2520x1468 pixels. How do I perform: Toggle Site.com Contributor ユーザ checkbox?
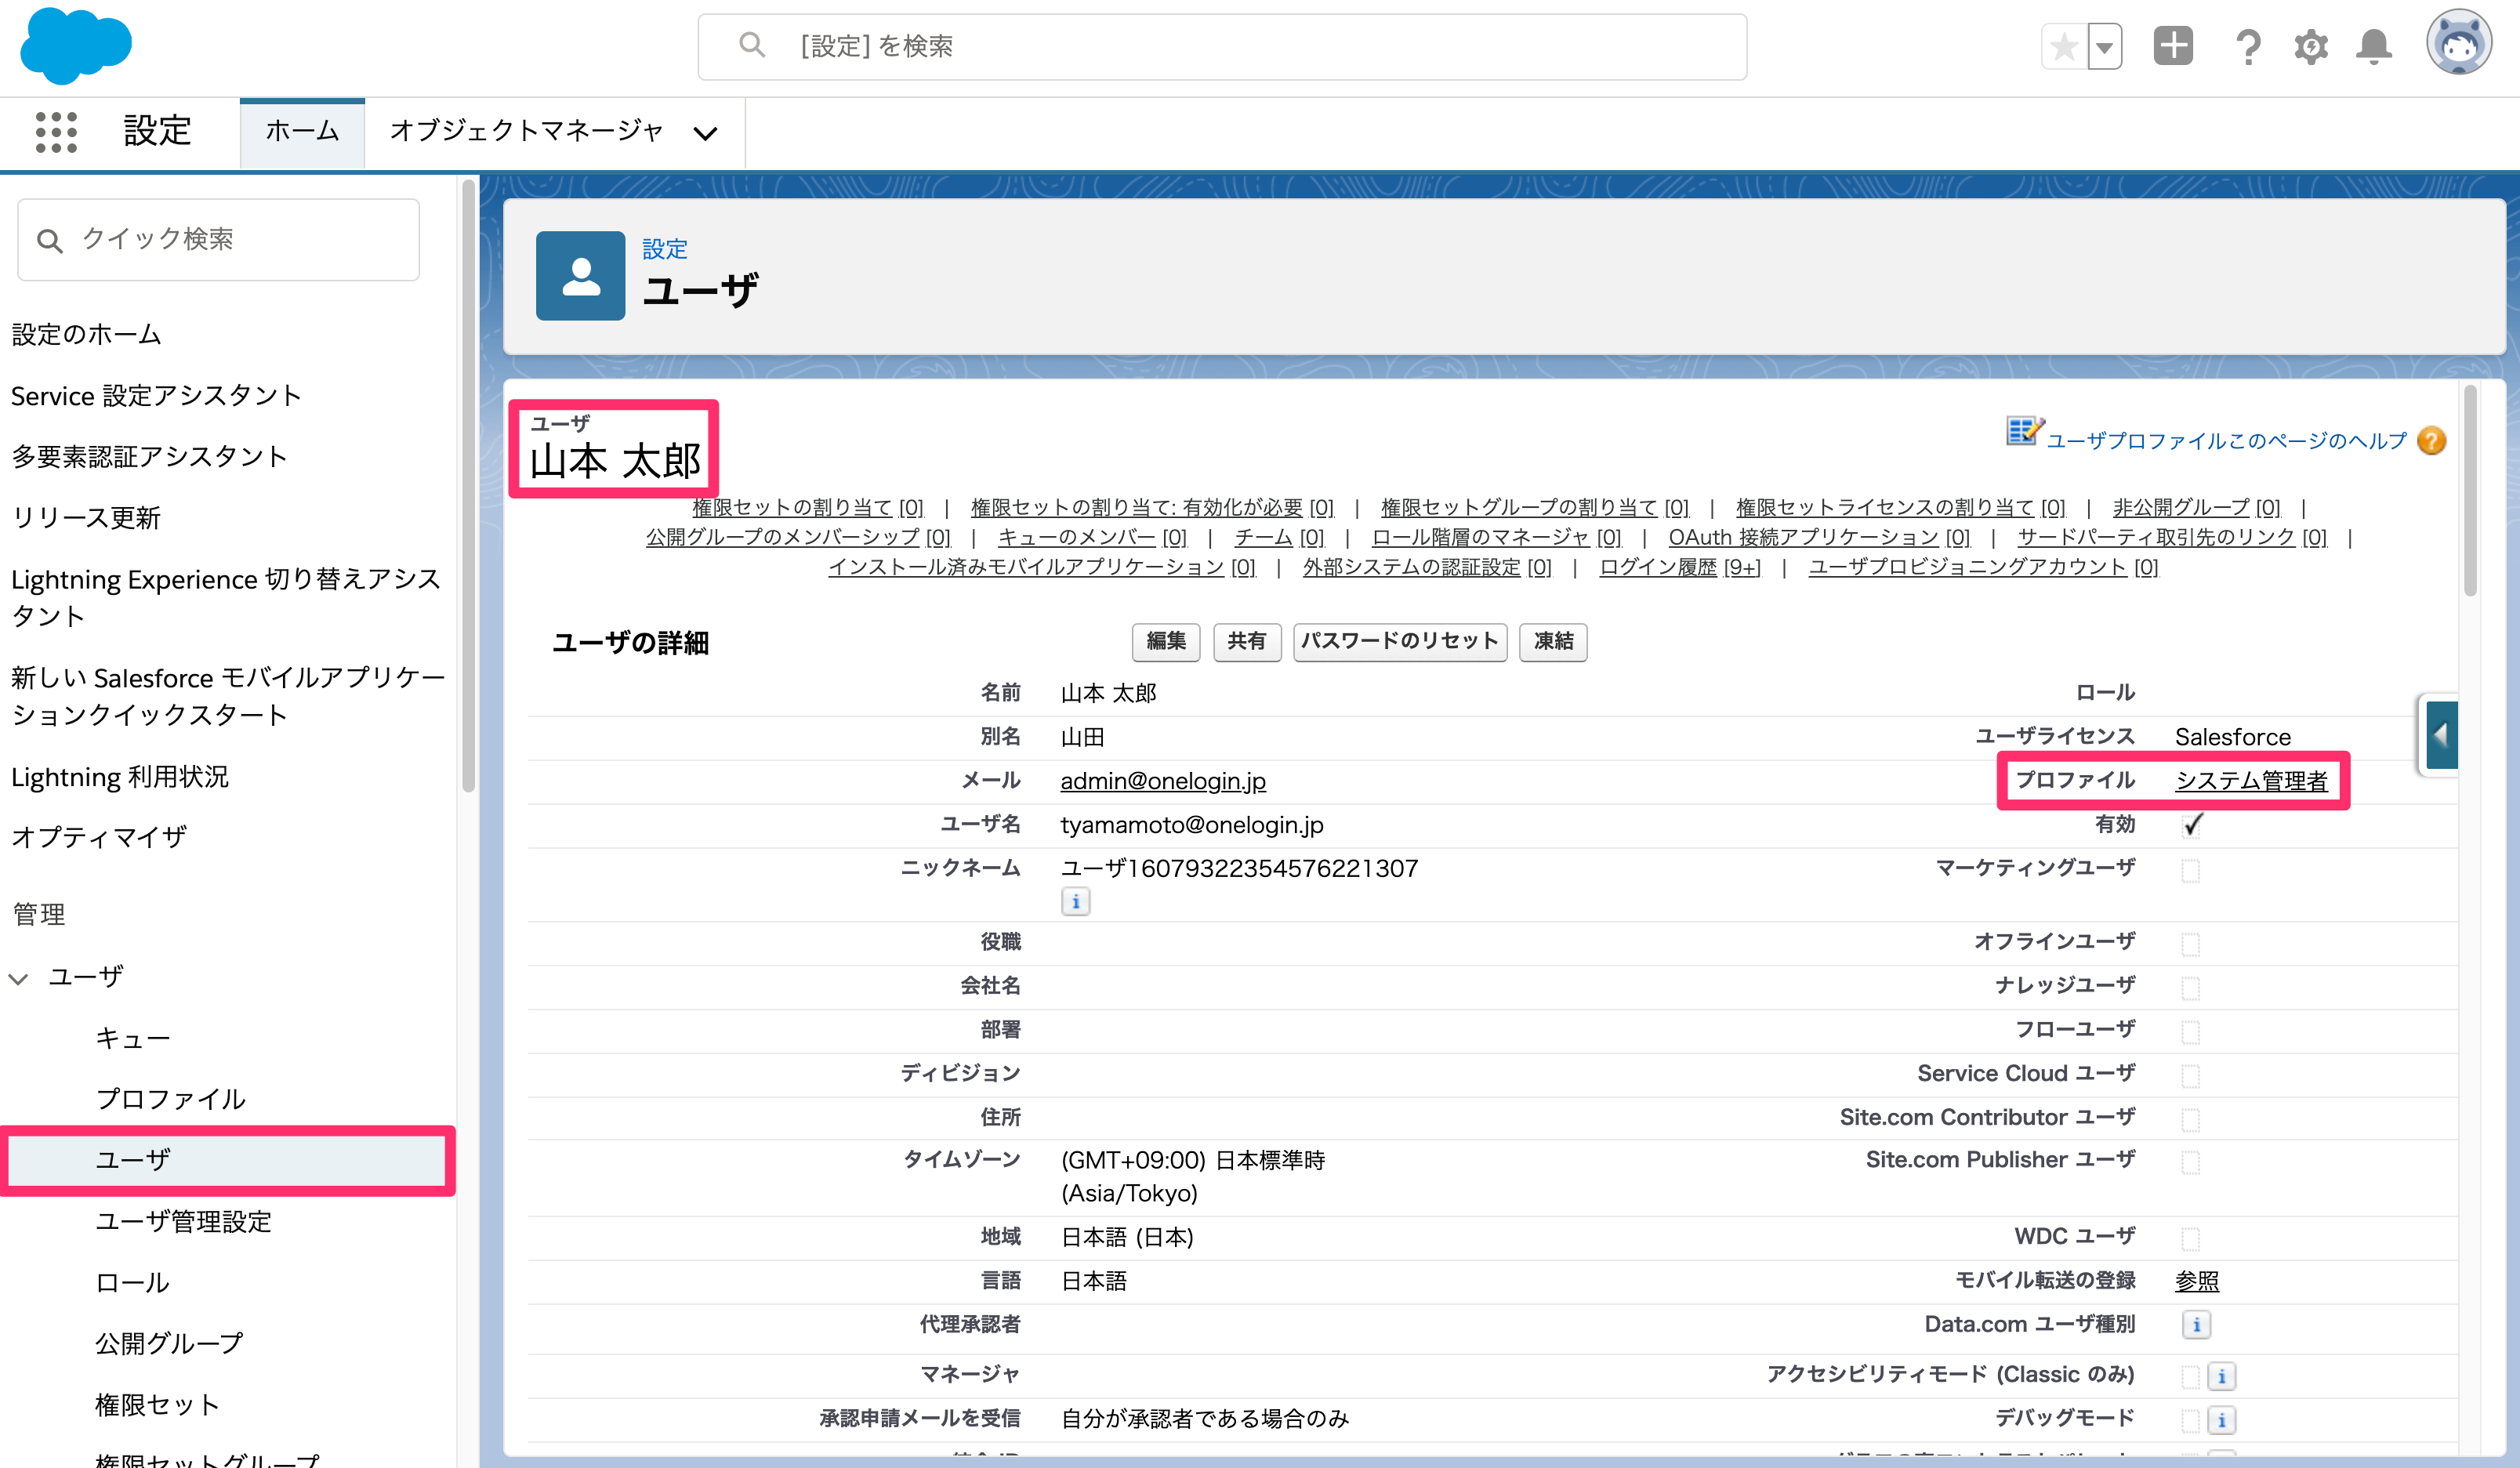(x=2190, y=1119)
